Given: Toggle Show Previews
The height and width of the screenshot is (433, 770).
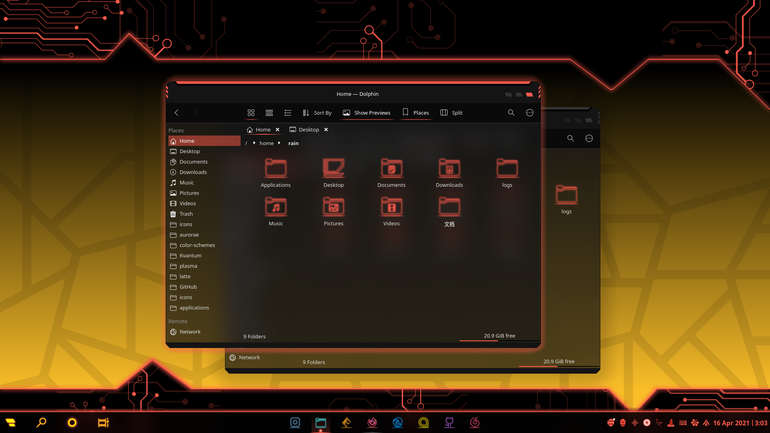Looking at the screenshot, I should click(366, 113).
